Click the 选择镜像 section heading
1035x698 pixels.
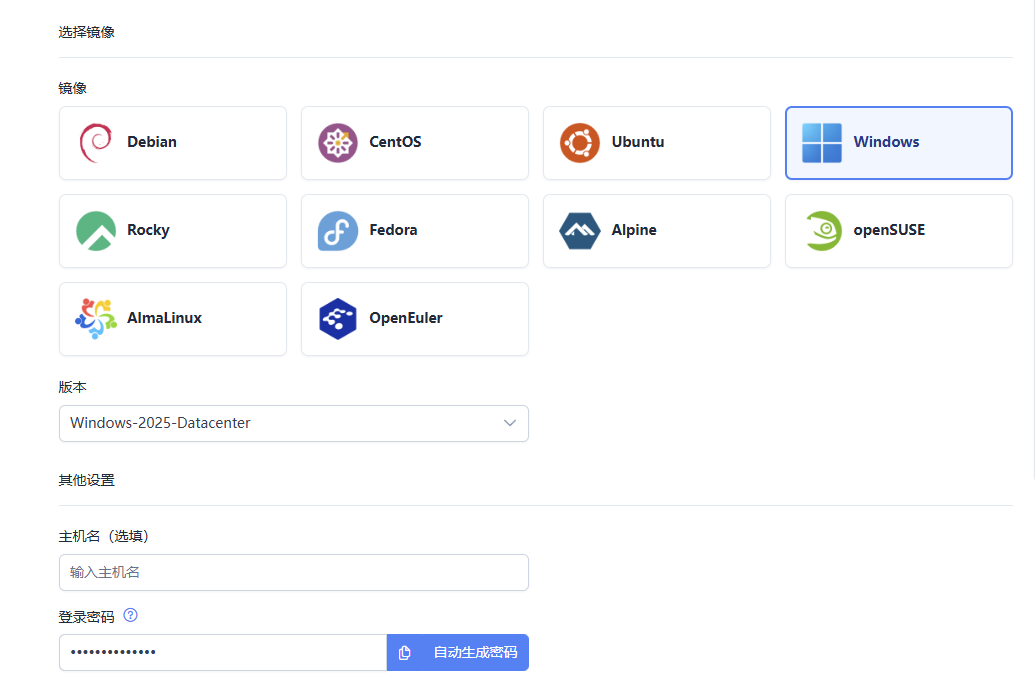pyautogui.click(x=86, y=32)
